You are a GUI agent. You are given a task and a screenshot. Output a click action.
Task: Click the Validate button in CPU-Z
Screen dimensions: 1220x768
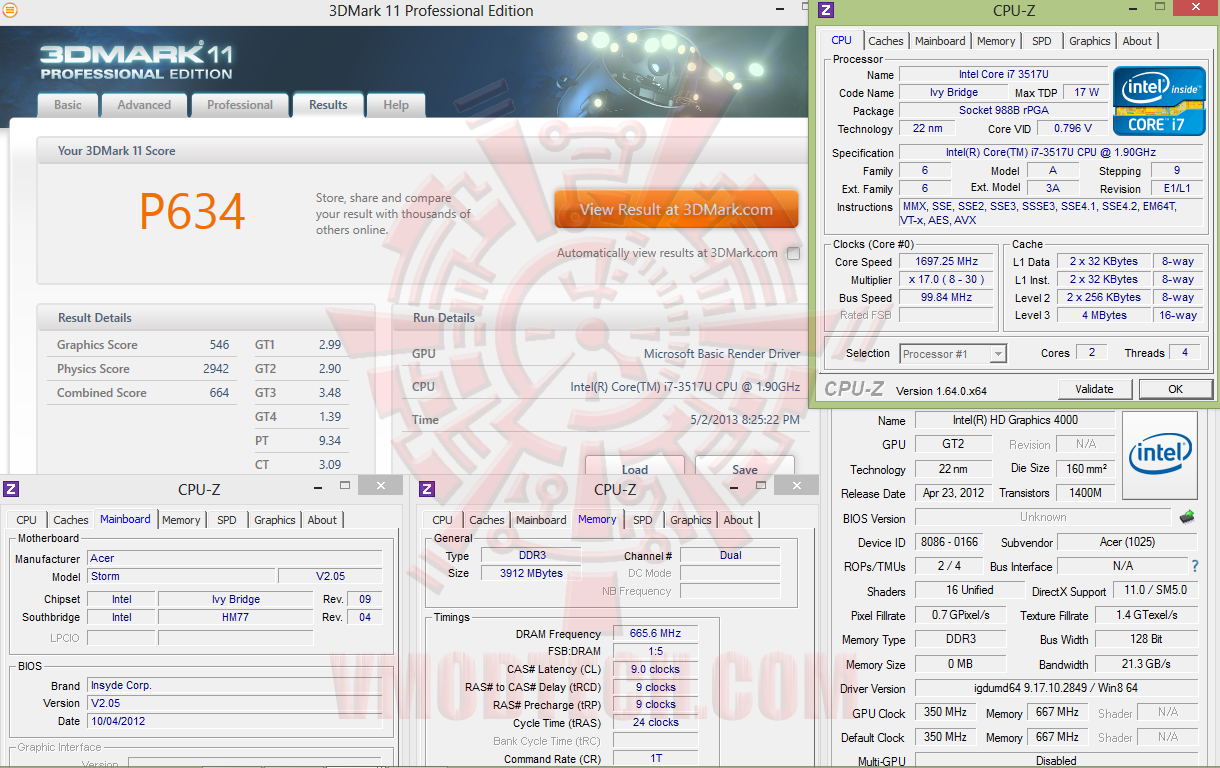(x=1094, y=389)
